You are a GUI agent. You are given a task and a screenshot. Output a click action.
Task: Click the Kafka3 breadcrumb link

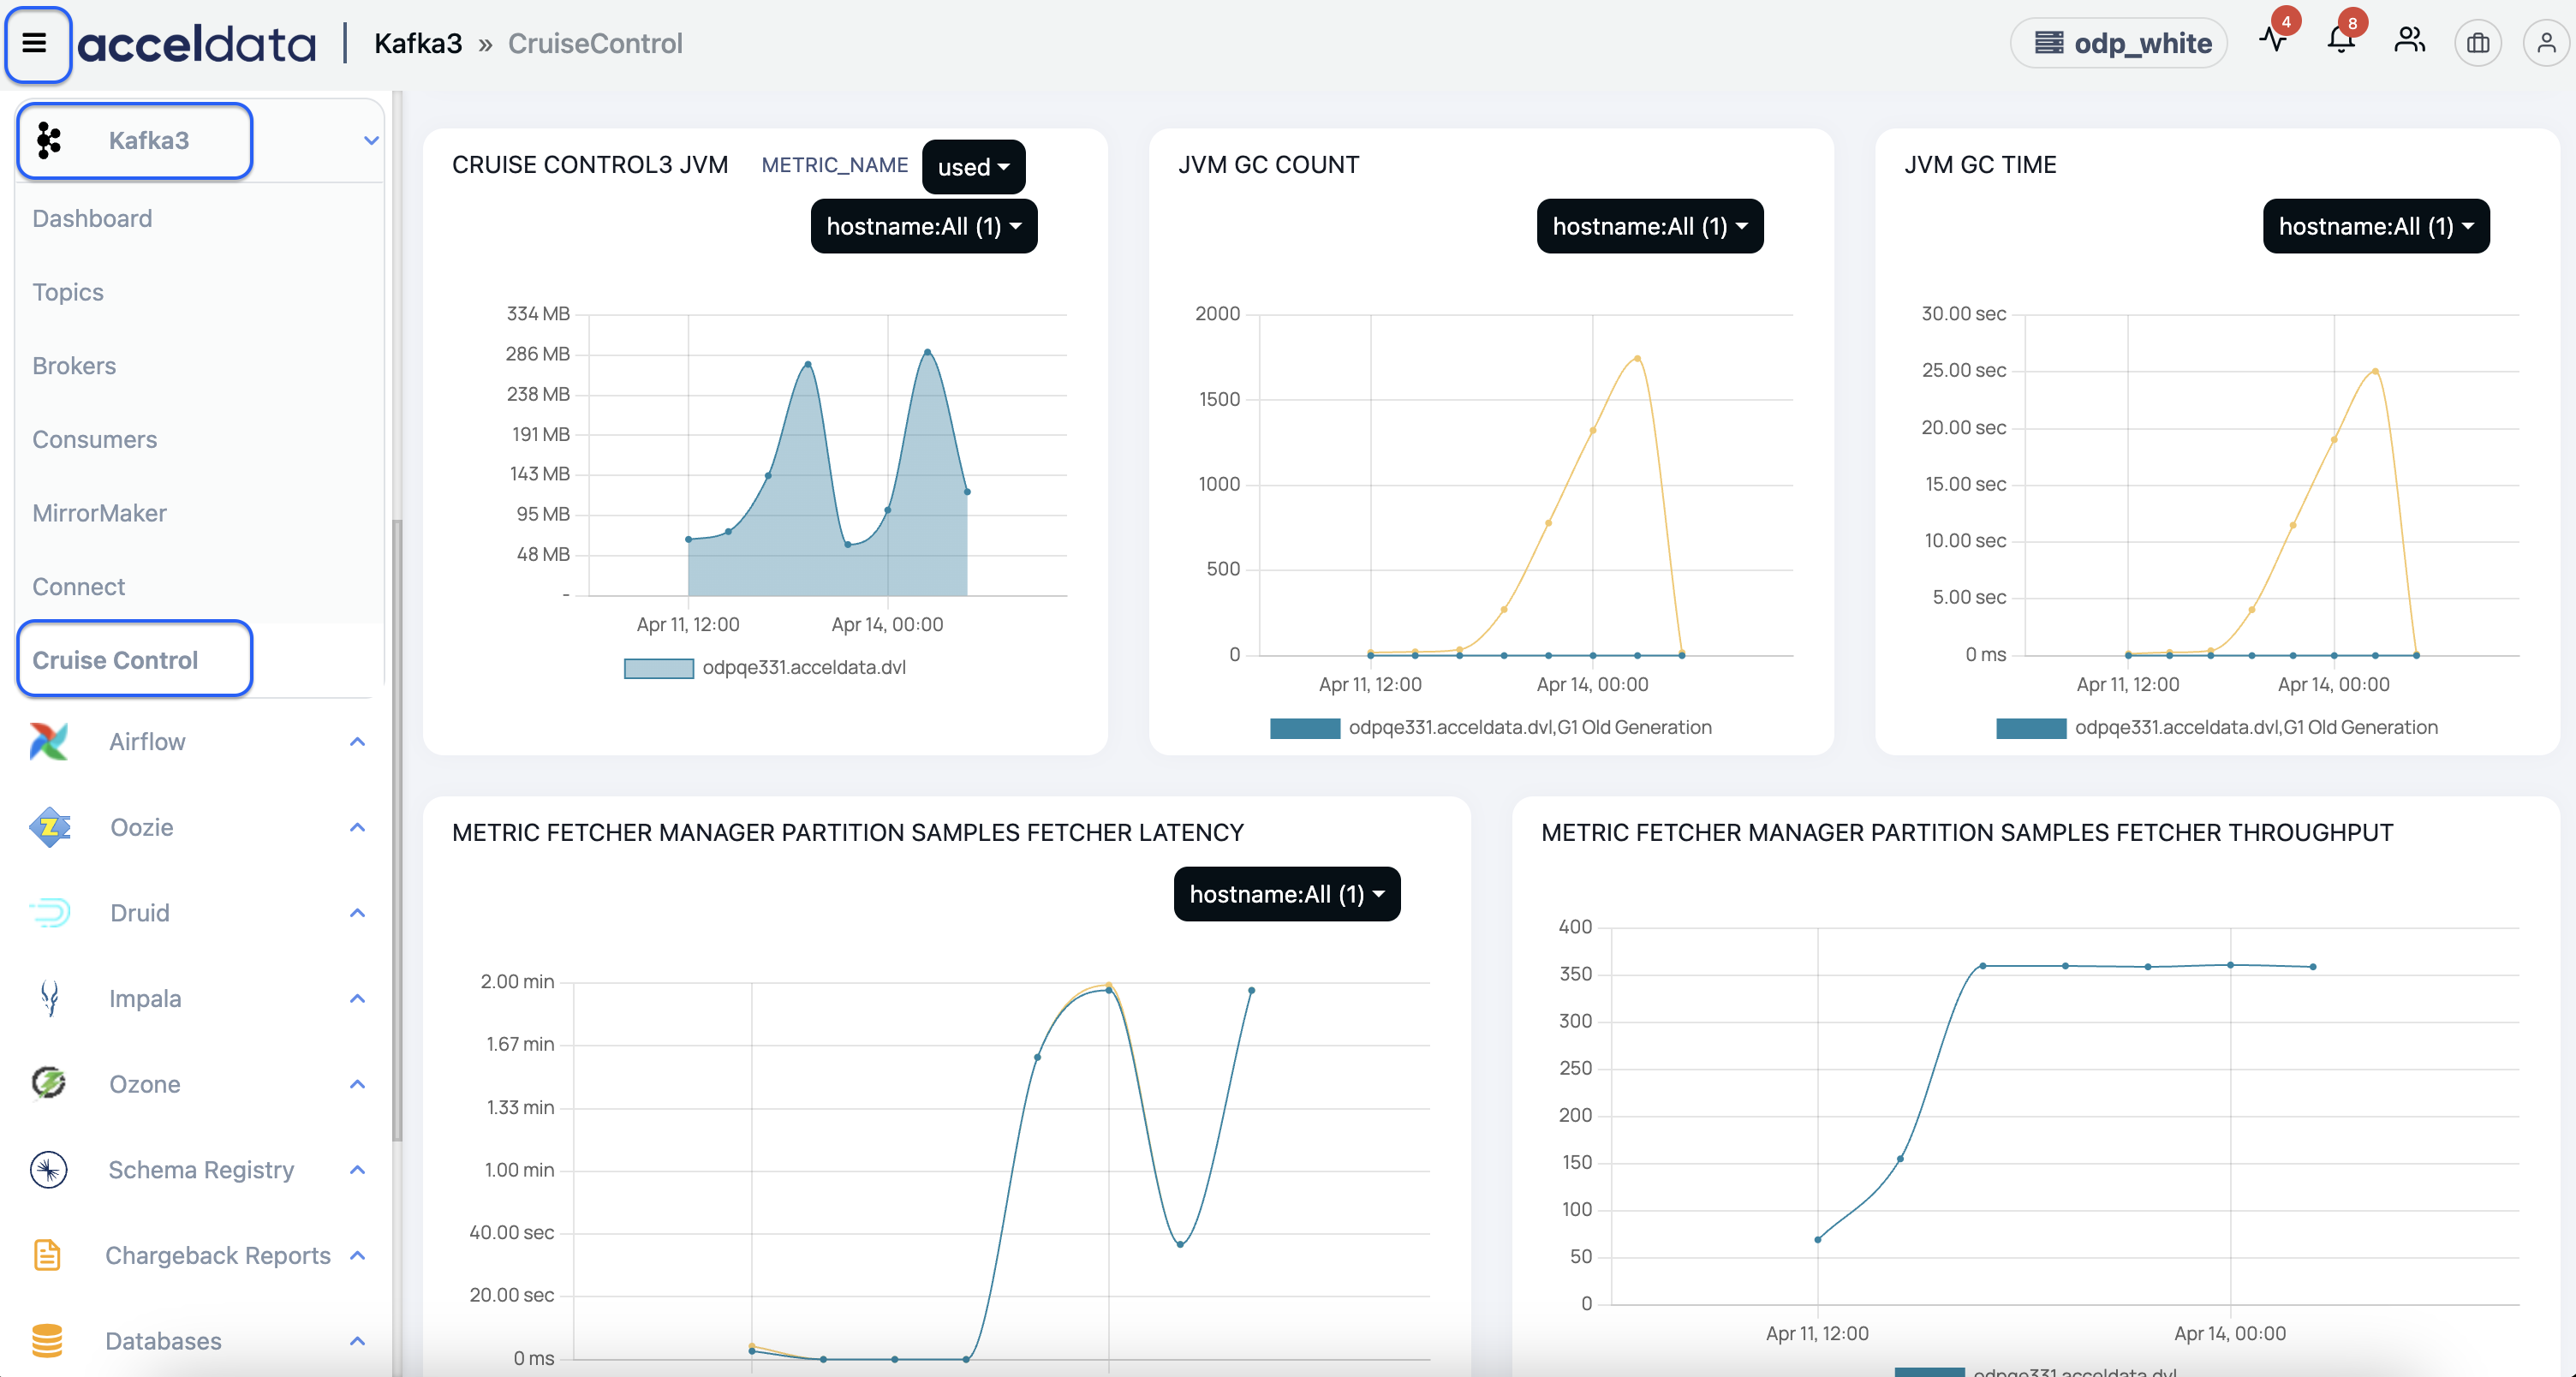pyautogui.click(x=417, y=43)
